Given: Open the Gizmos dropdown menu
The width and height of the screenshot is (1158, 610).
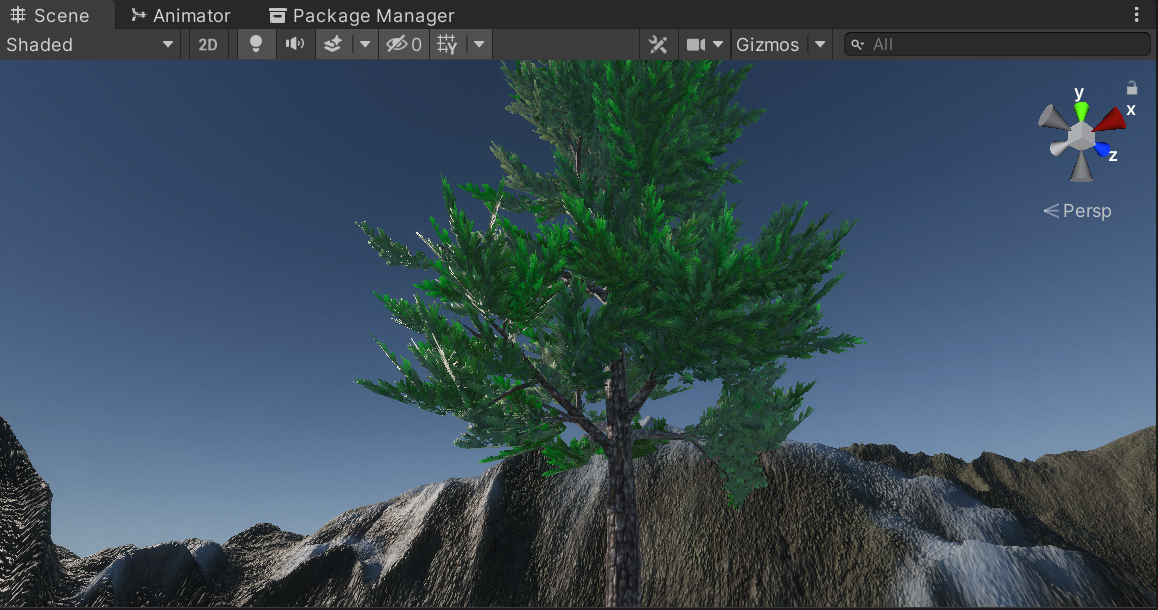Looking at the screenshot, I should pyautogui.click(x=820, y=44).
